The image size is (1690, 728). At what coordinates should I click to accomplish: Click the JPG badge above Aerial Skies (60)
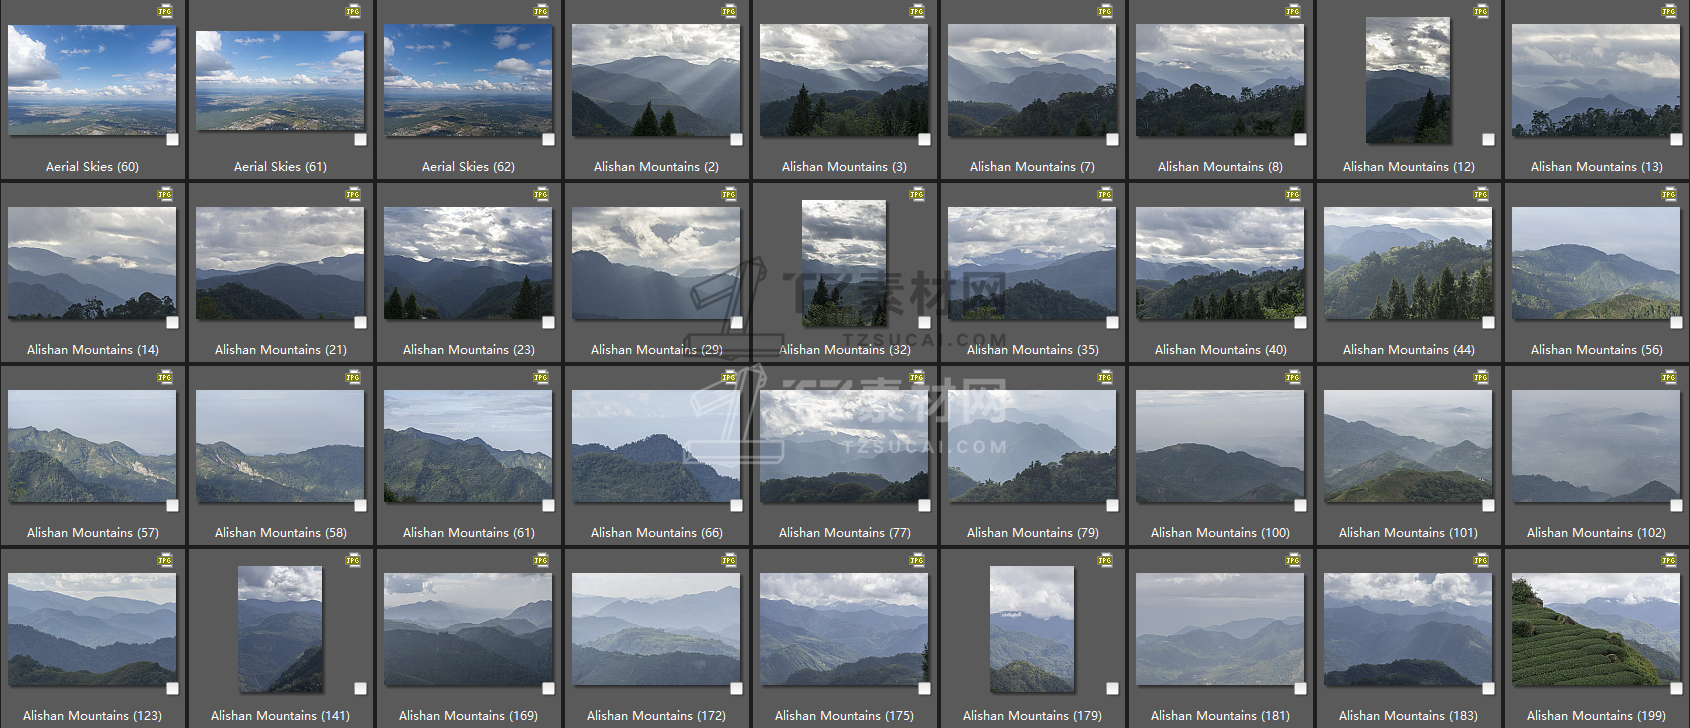[165, 12]
